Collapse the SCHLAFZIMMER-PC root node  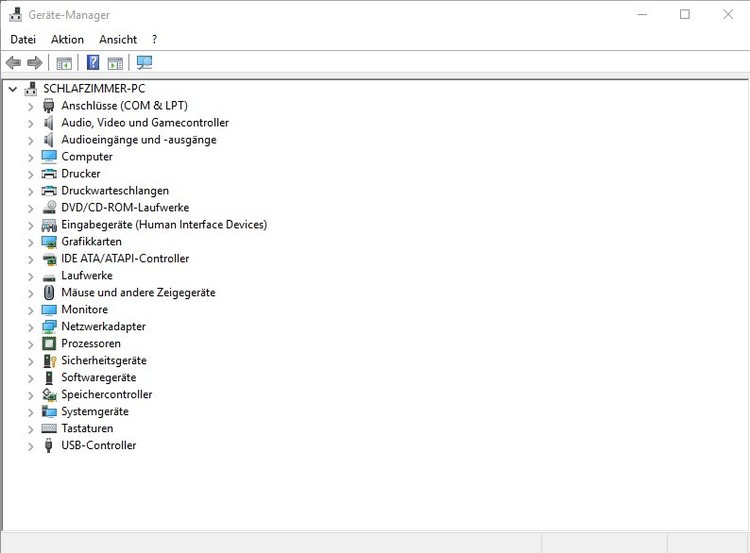click(13, 89)
